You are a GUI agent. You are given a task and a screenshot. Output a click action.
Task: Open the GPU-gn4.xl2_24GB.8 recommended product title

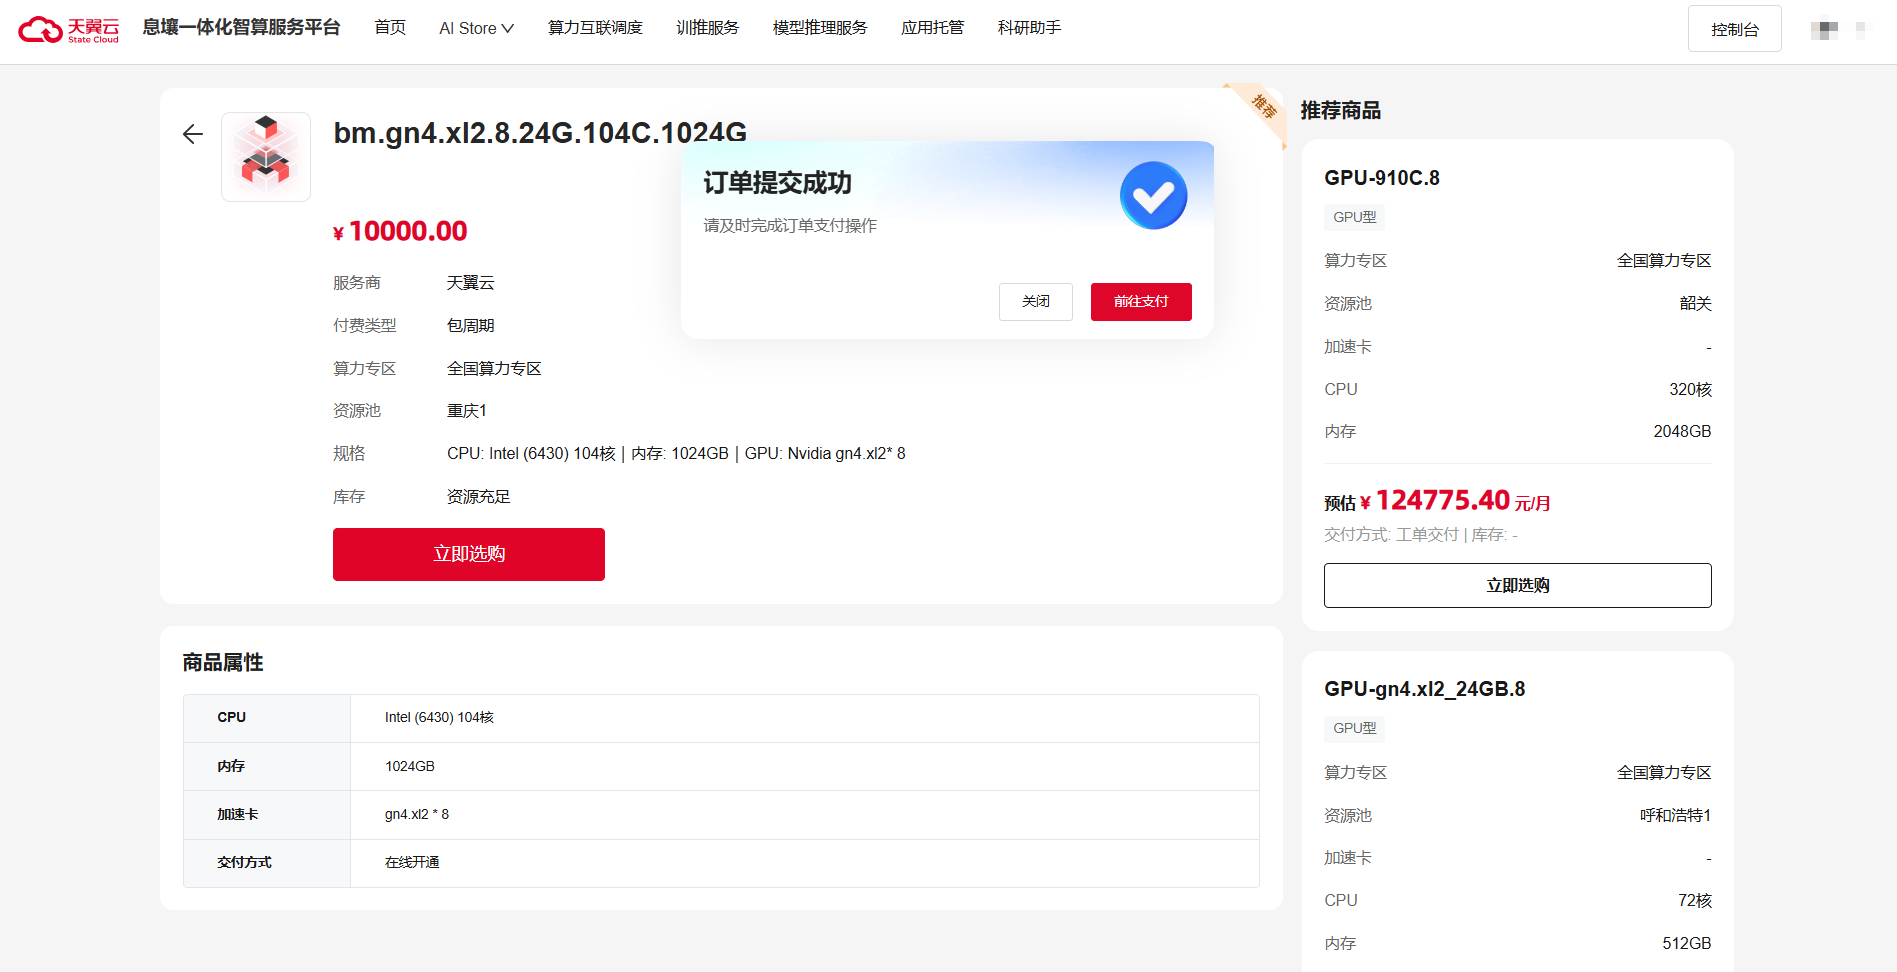(1425, 689)
